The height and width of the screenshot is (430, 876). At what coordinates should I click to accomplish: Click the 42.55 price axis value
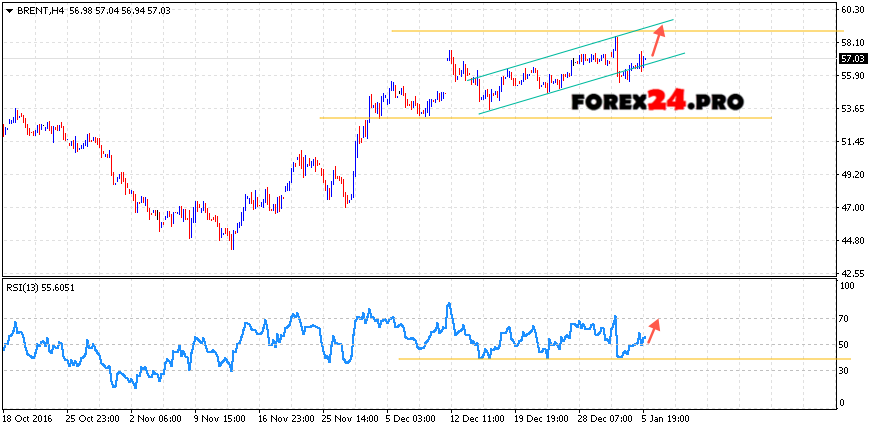point(853,272)
